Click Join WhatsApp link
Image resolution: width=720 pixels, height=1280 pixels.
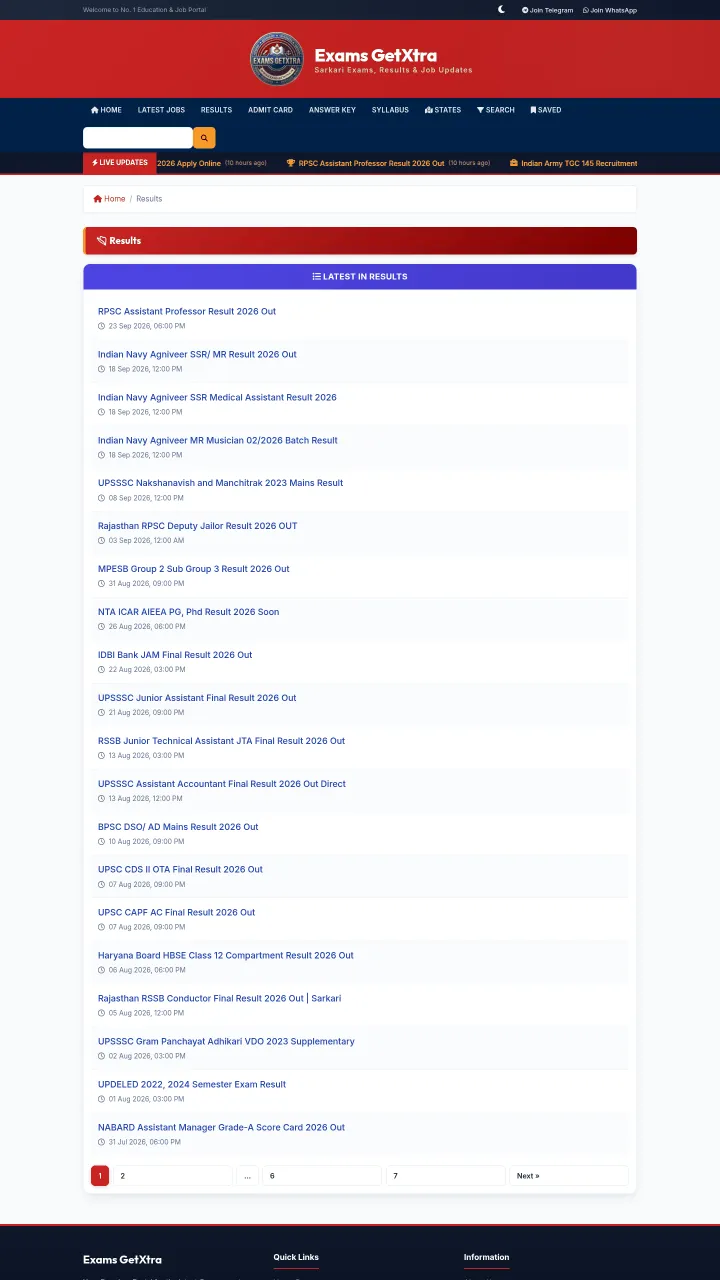610,10
